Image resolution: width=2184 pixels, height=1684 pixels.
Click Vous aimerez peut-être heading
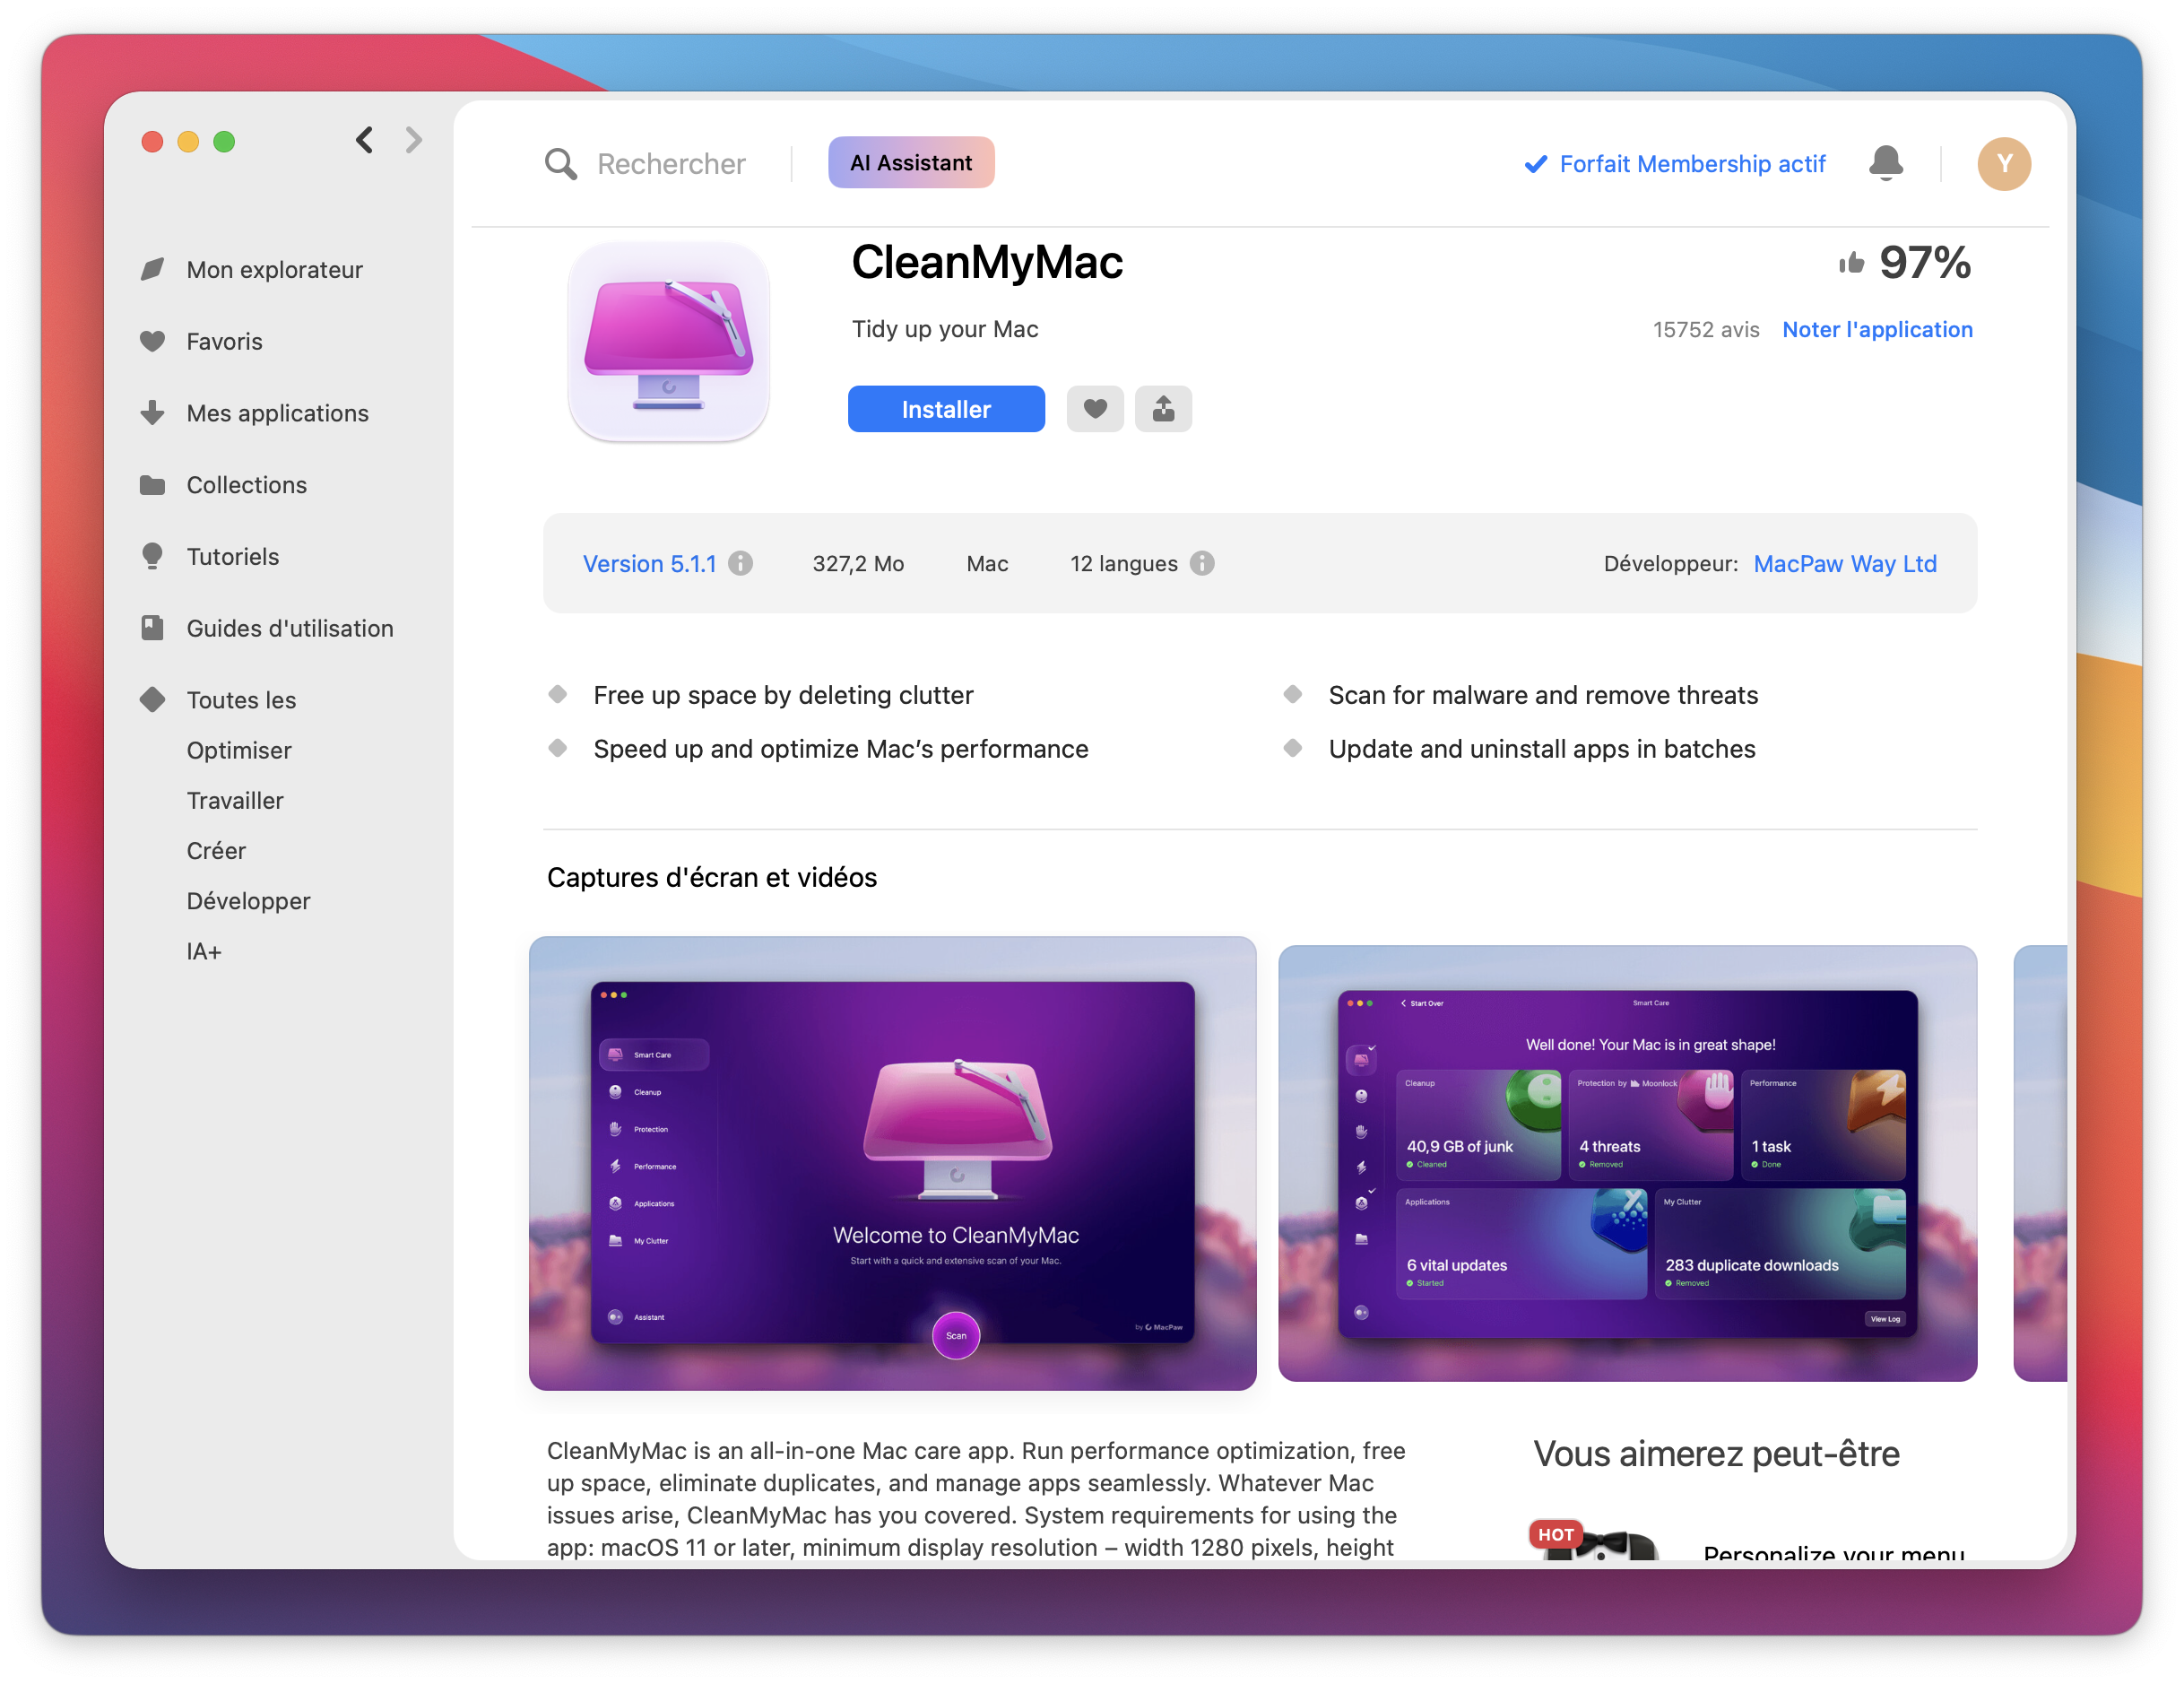coord(1716,1454)
